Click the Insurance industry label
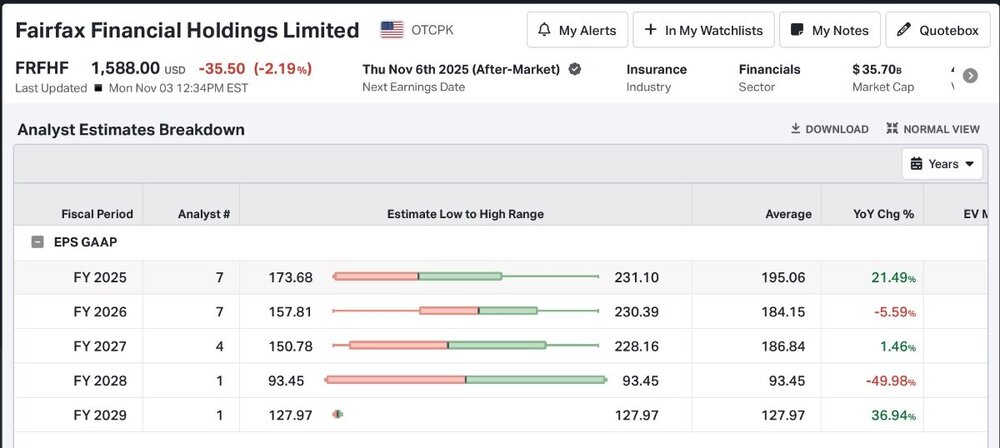The width and height of the screenshot is (1000, 448). pos(656,69)
